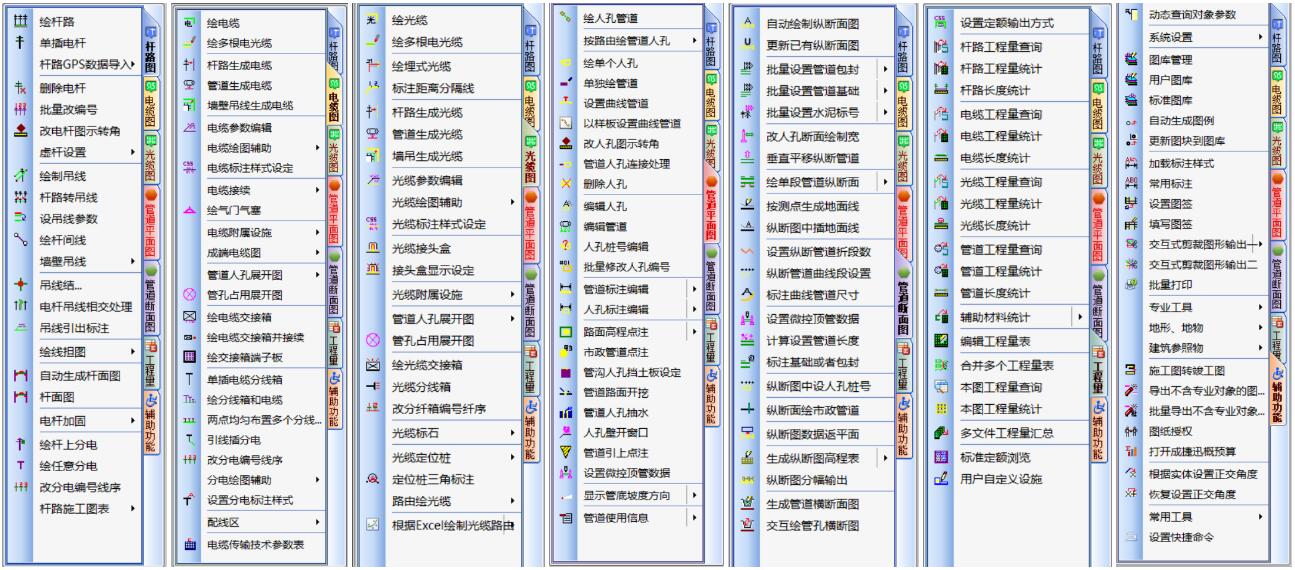Select the 按测点生成地面线 icon
Image resolution: width=1295 pixels, height=570 pixels.
(x=747, y=204)
